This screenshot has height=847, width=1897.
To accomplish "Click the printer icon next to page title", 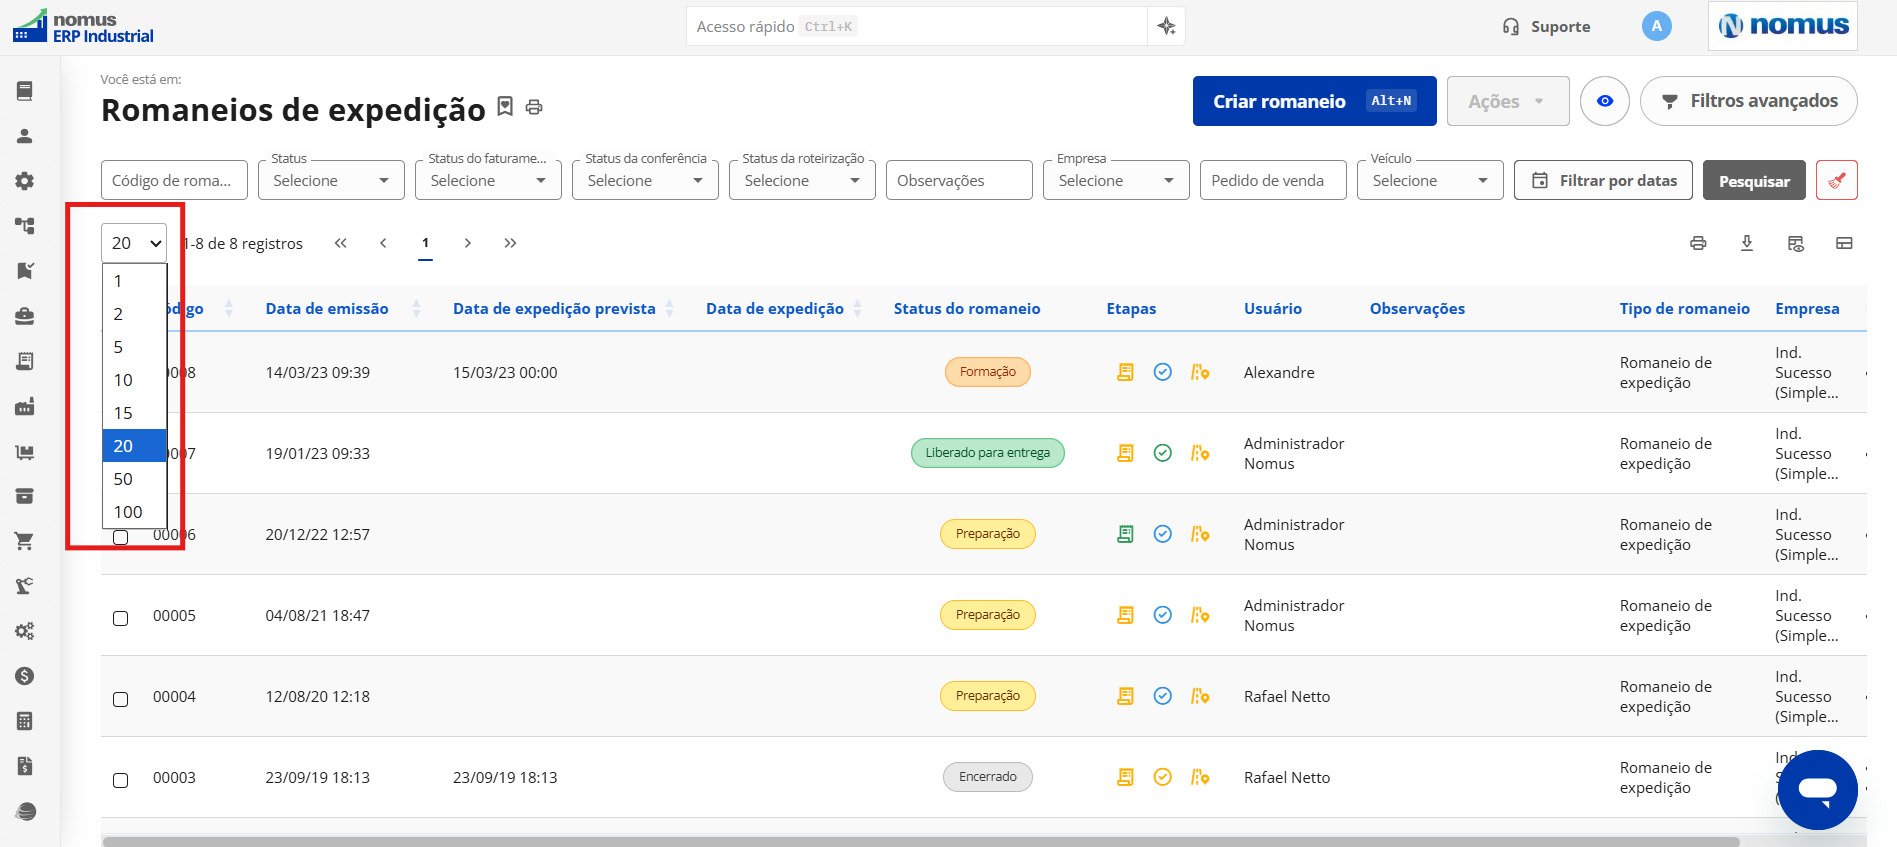I will 534,107.
